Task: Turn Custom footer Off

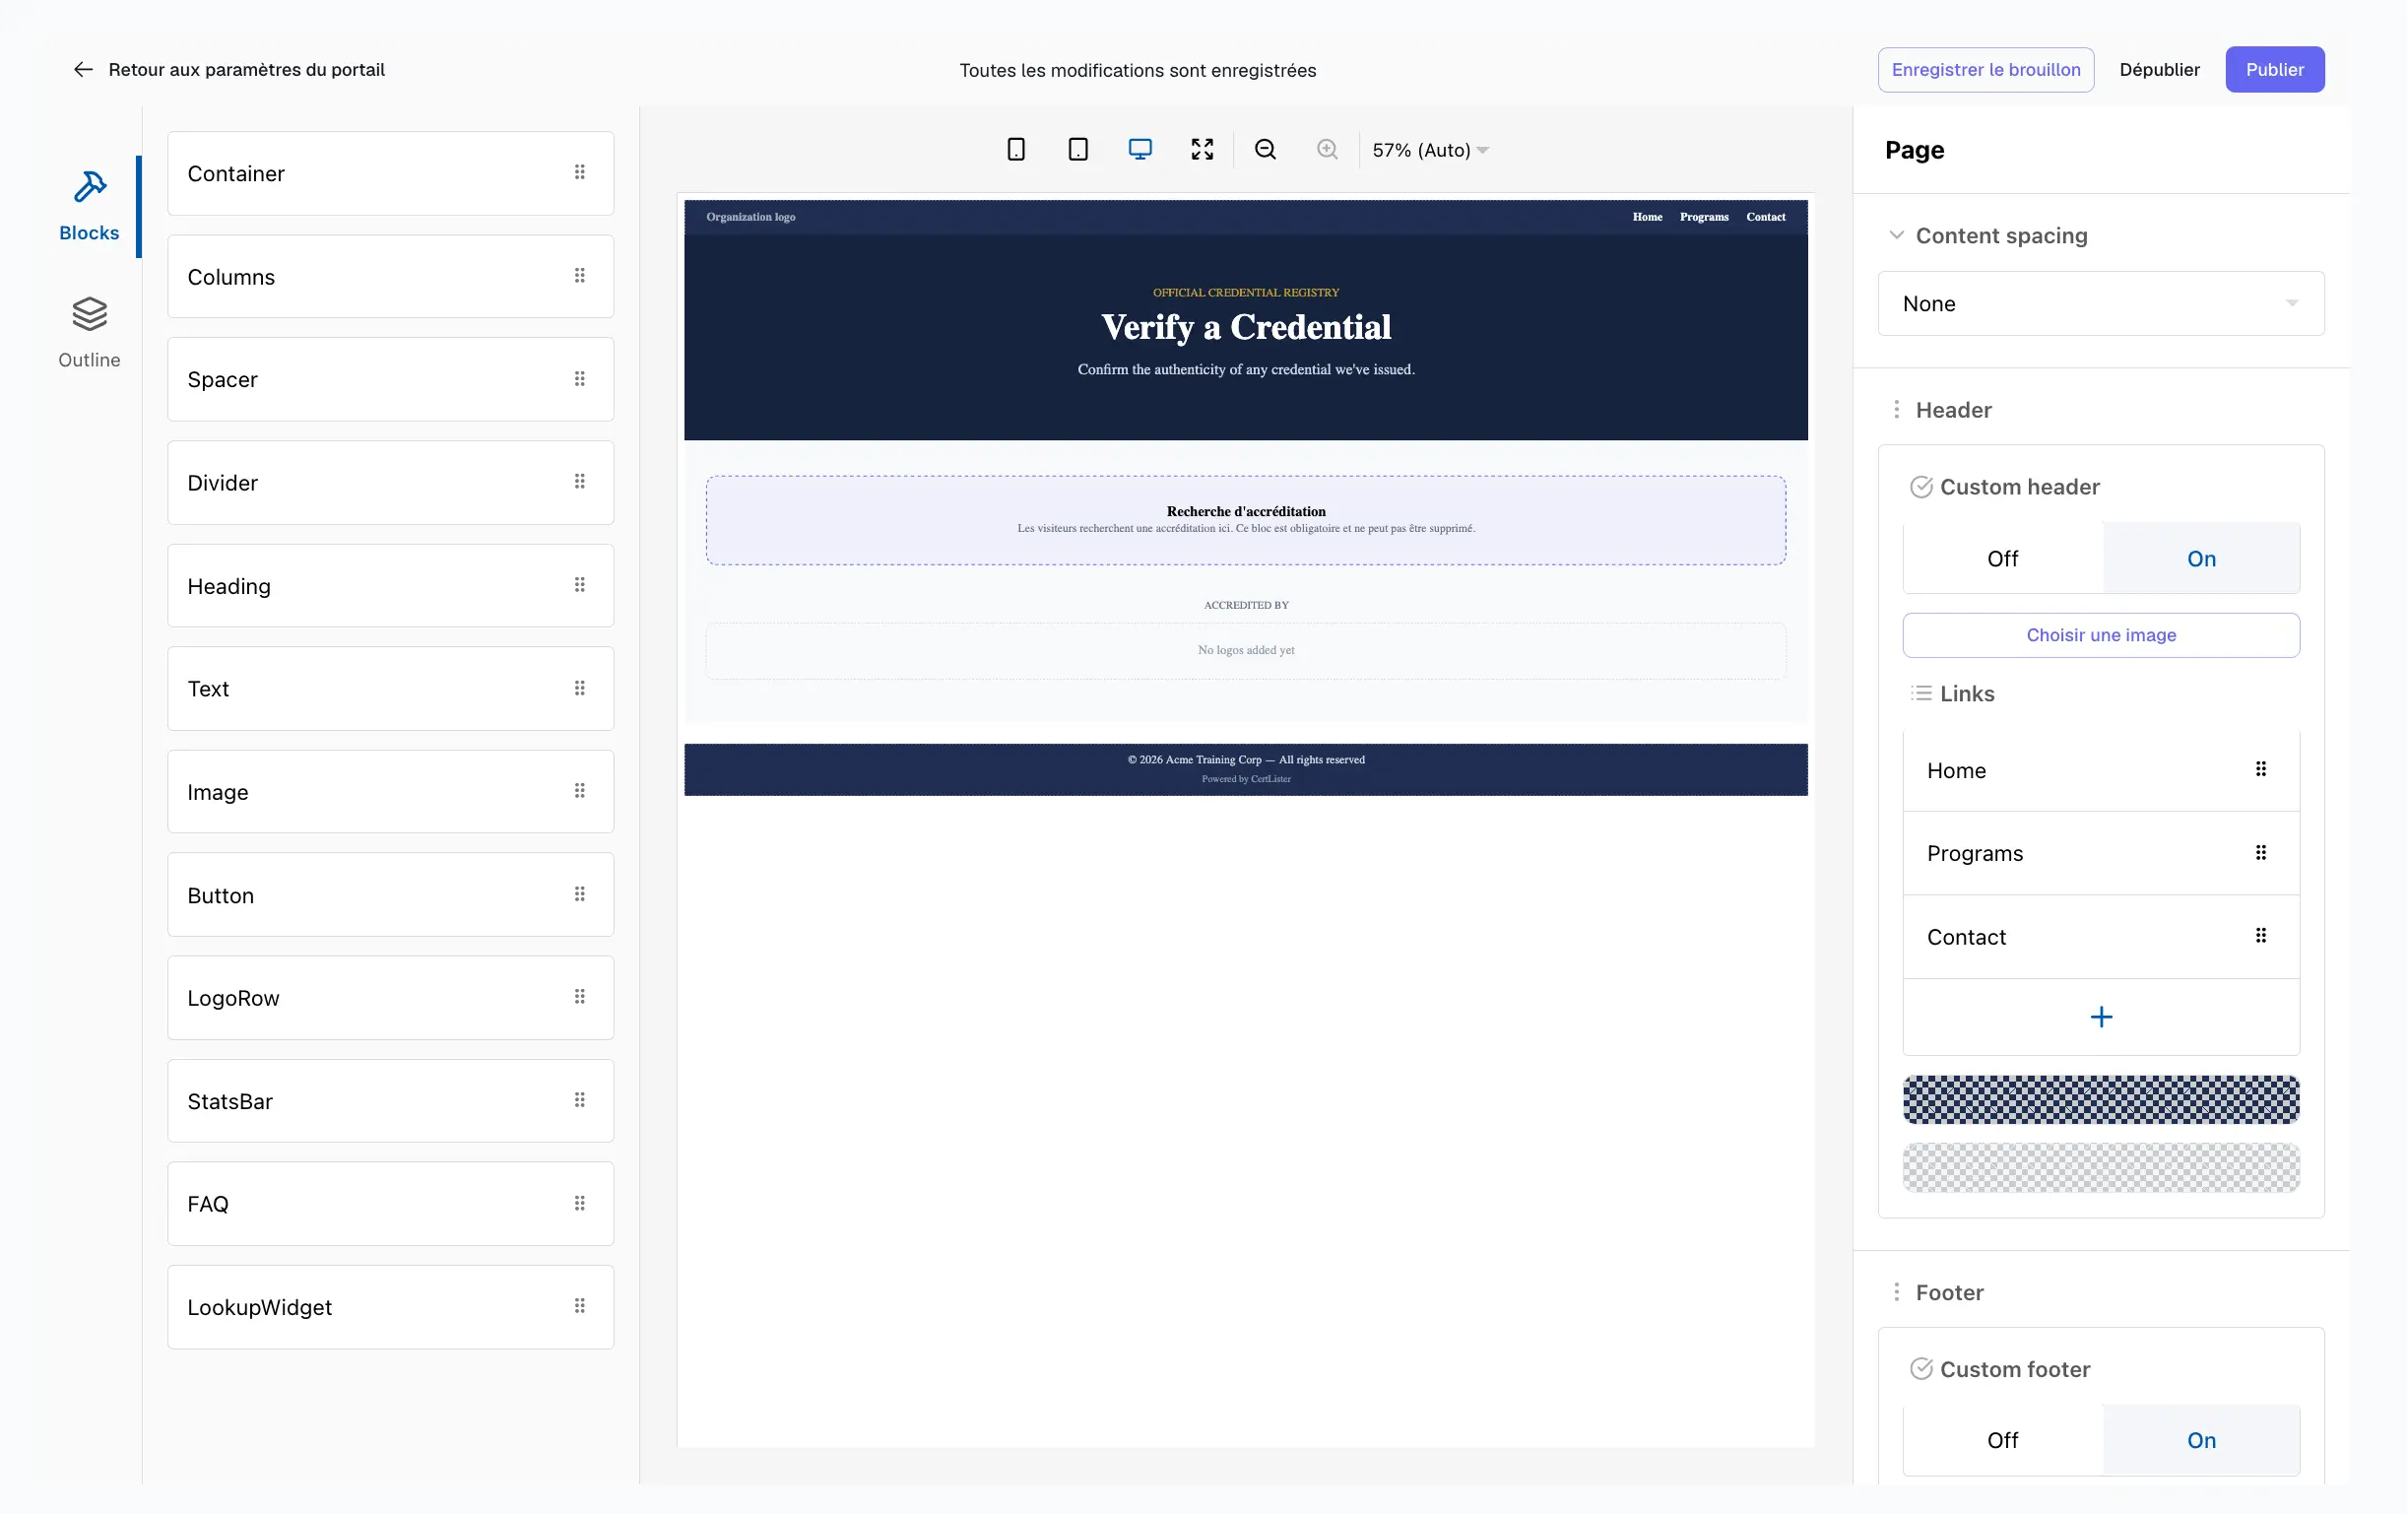Action: coord(2002,1440)
